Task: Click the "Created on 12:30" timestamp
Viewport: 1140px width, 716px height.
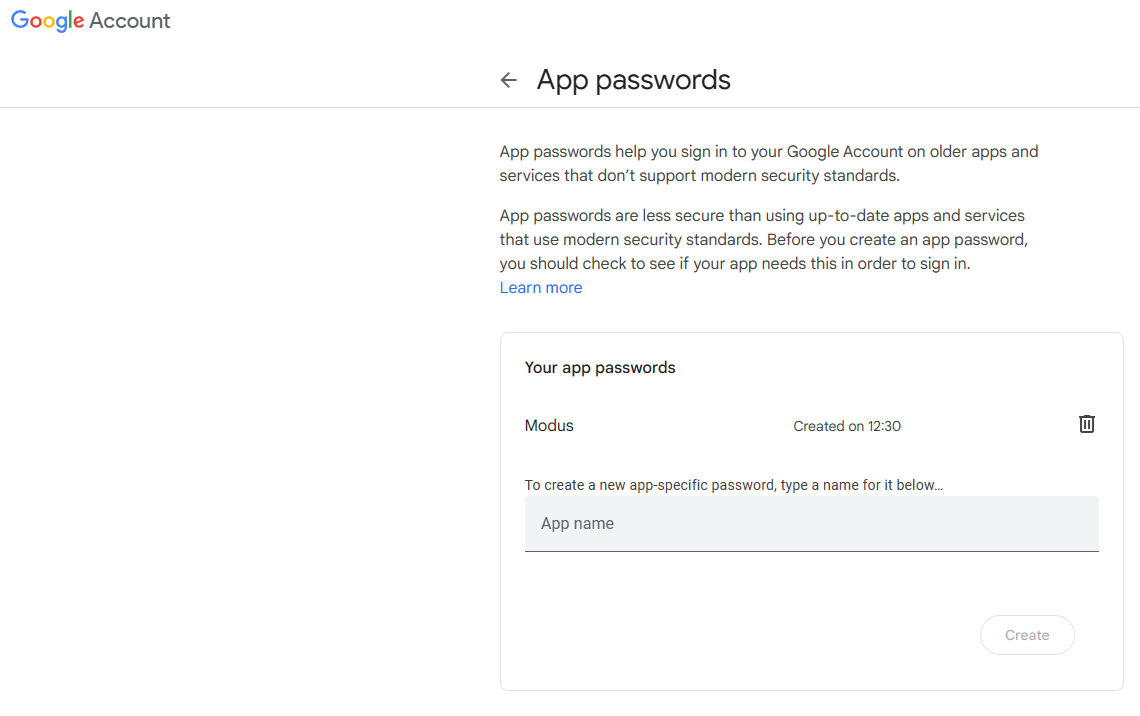Action: click(x=846, y=426)
